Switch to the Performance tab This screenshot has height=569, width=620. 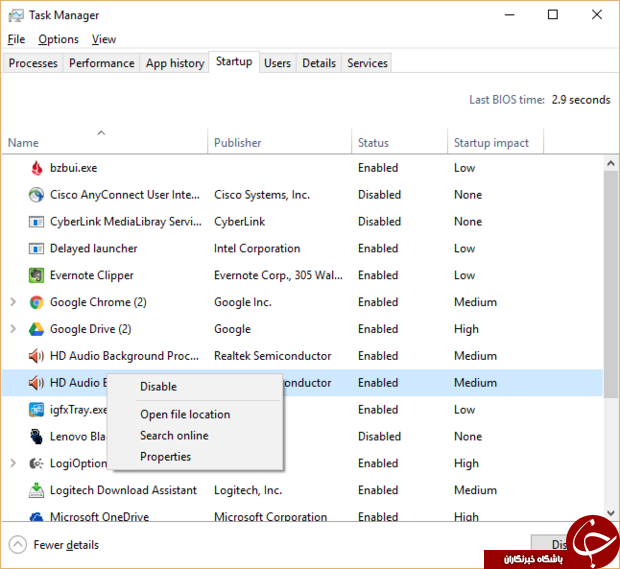(102, 63)
